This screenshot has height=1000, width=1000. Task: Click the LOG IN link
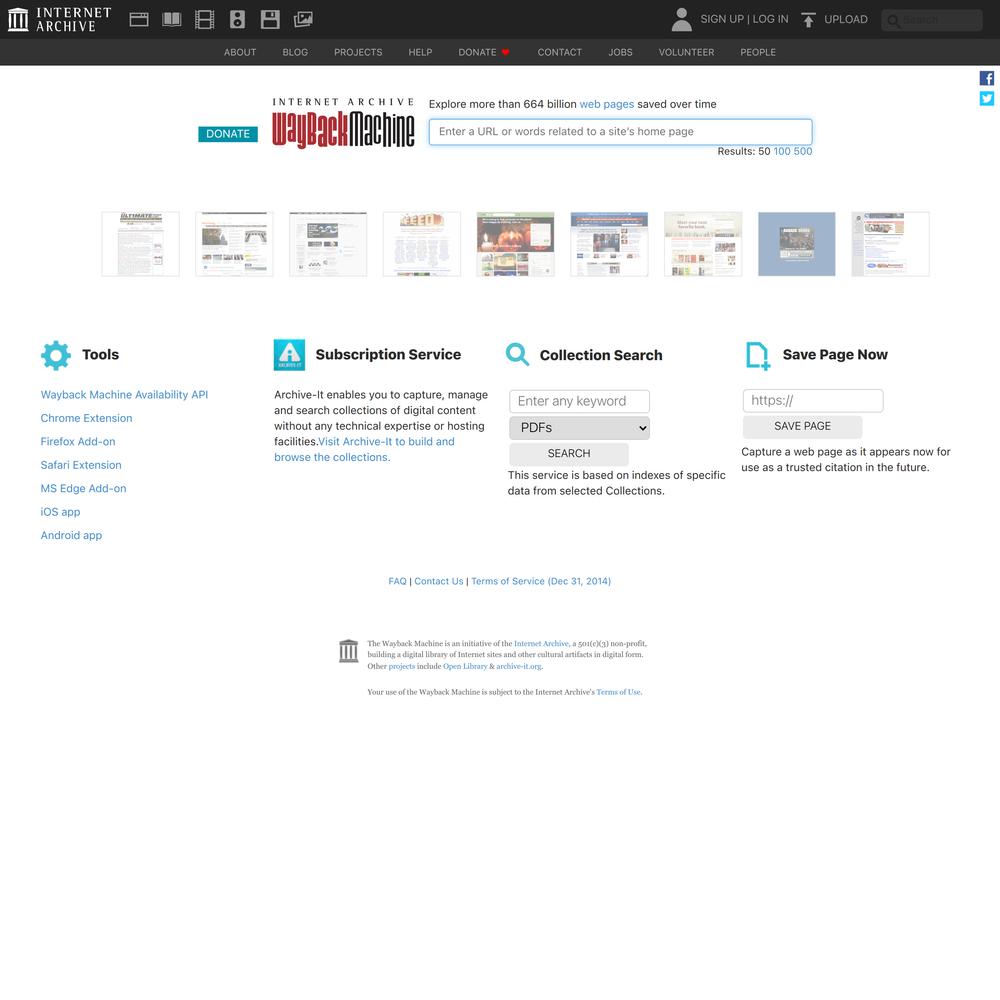770,19
